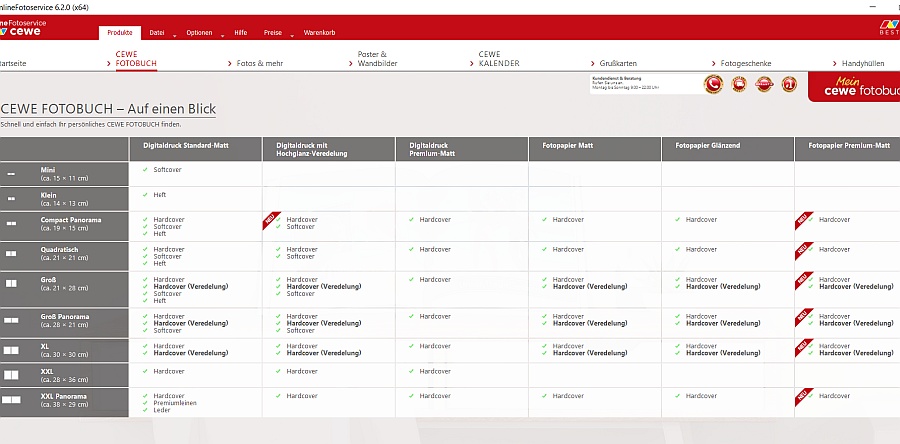Click Digitaldruck Standard-Matt column header
This screenshot has width=900, height=444.
pyautogui.click(x=196, y=149)
